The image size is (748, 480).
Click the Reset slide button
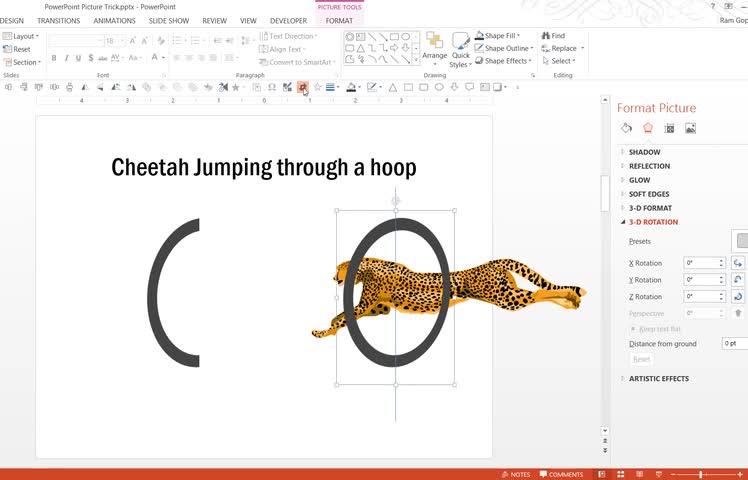[x=18, y=49]
